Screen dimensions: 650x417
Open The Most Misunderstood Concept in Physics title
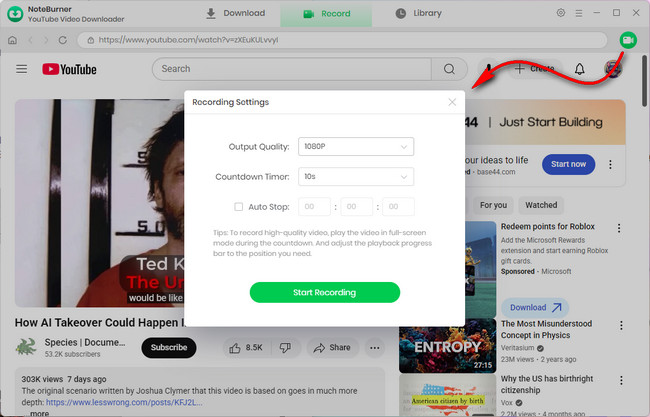[x=546, y=329]
